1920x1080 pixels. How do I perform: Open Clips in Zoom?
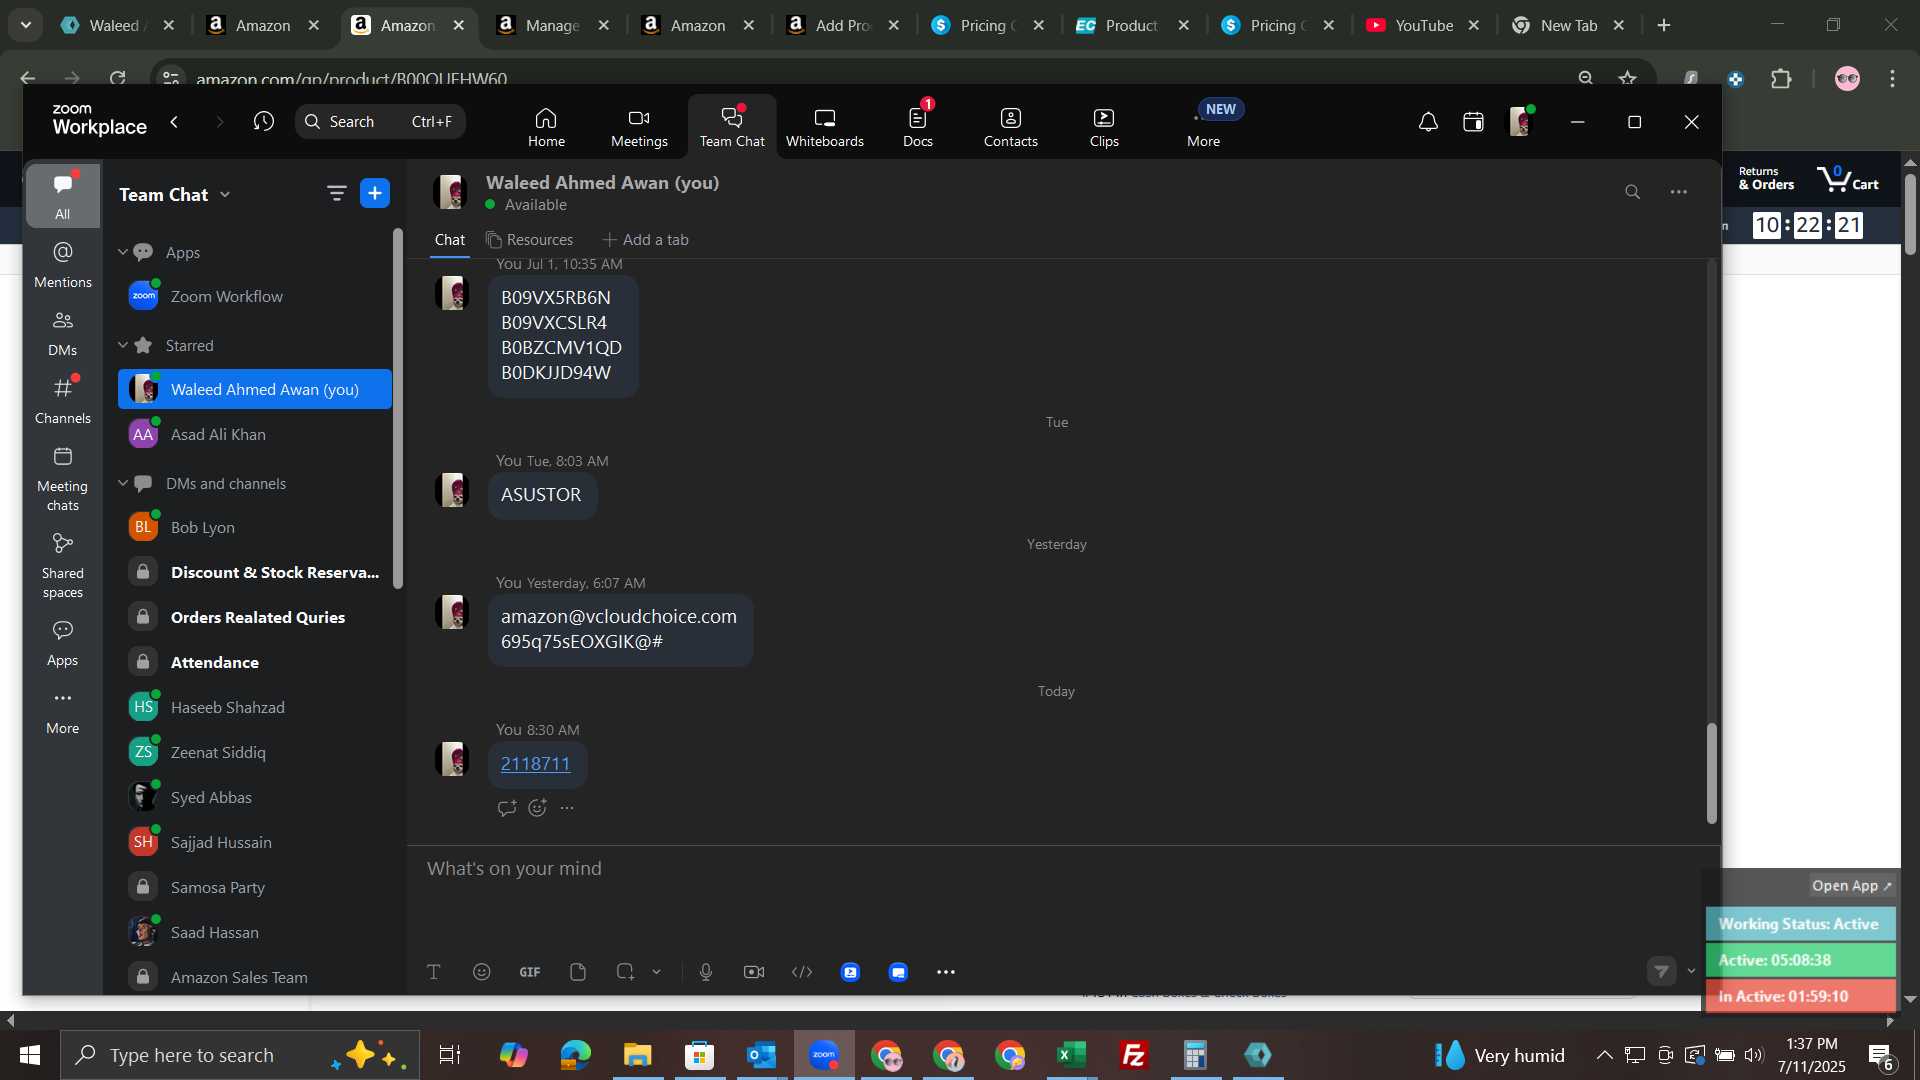(1104, 127)
